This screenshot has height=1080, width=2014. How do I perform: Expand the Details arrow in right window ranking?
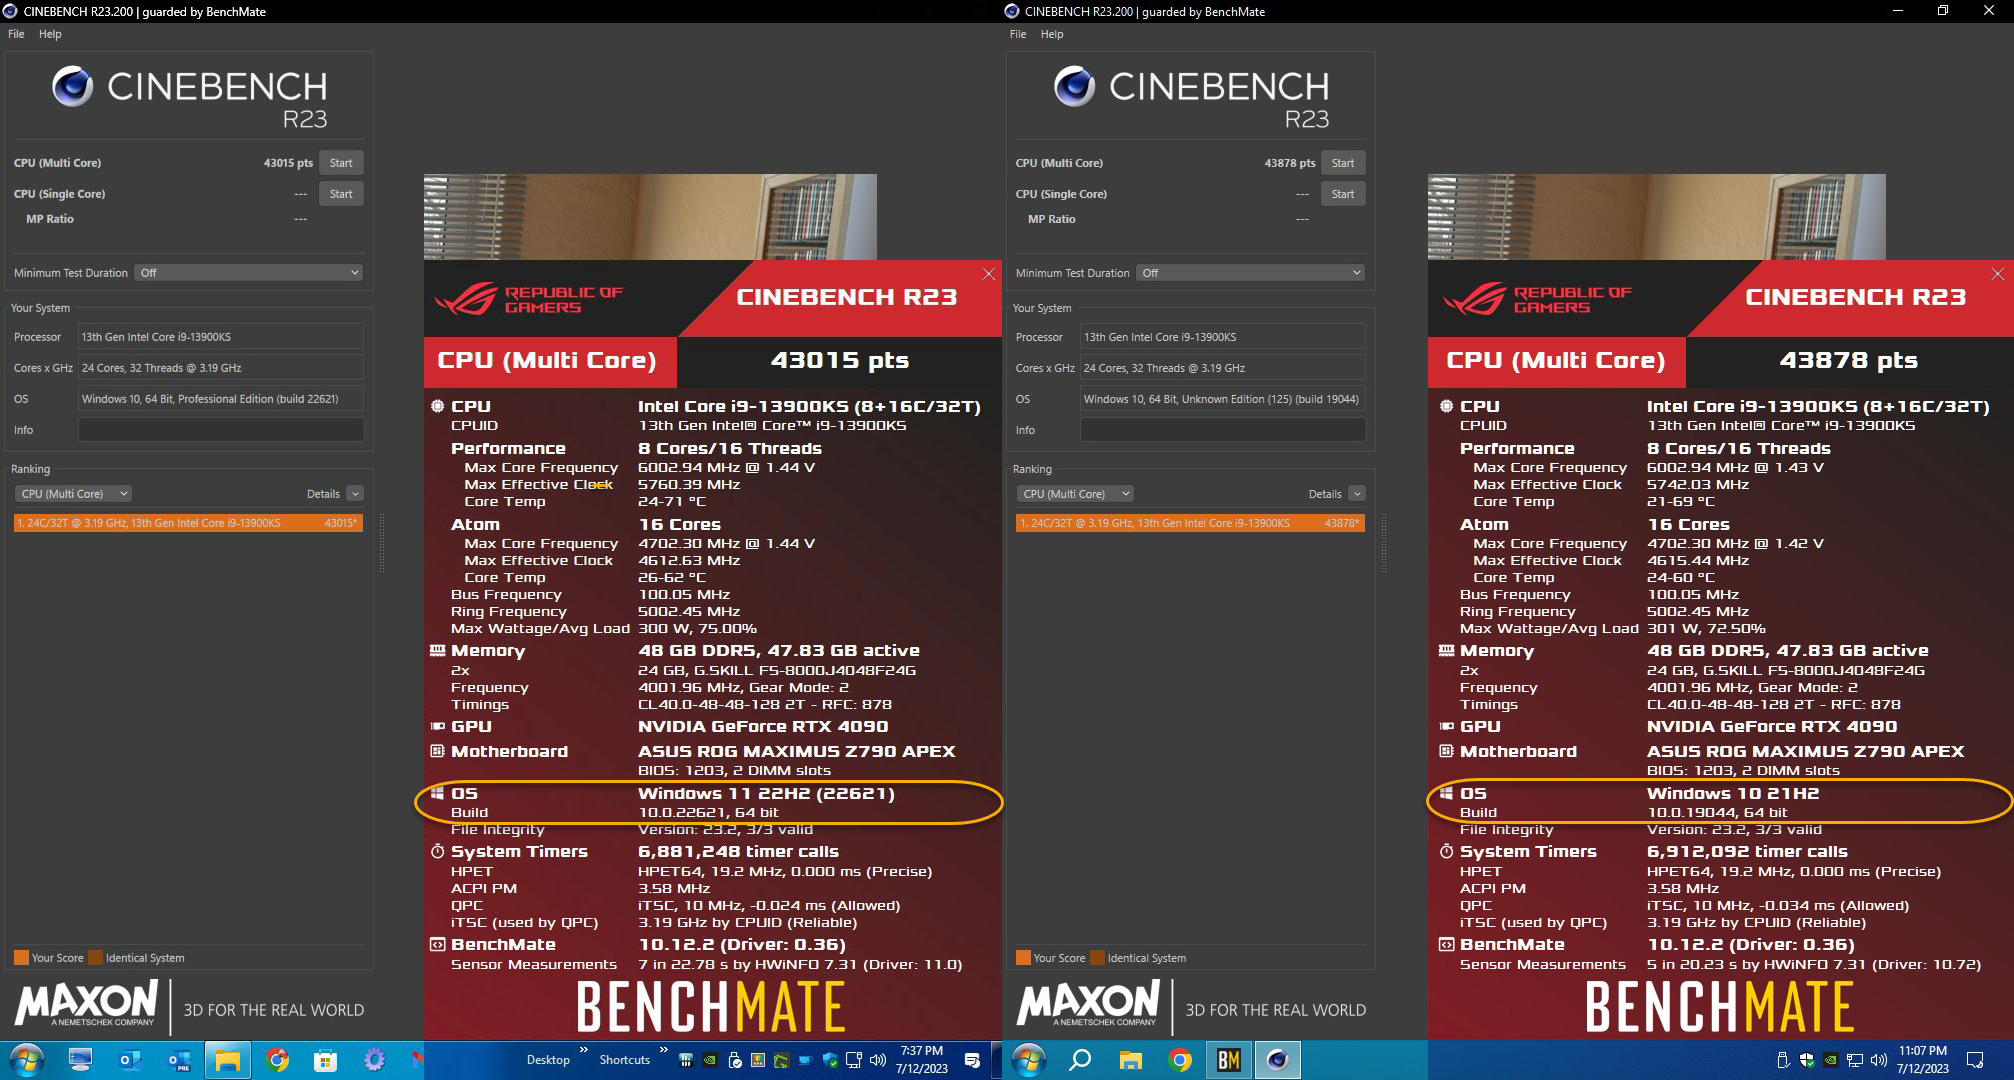coord(1357,494)
